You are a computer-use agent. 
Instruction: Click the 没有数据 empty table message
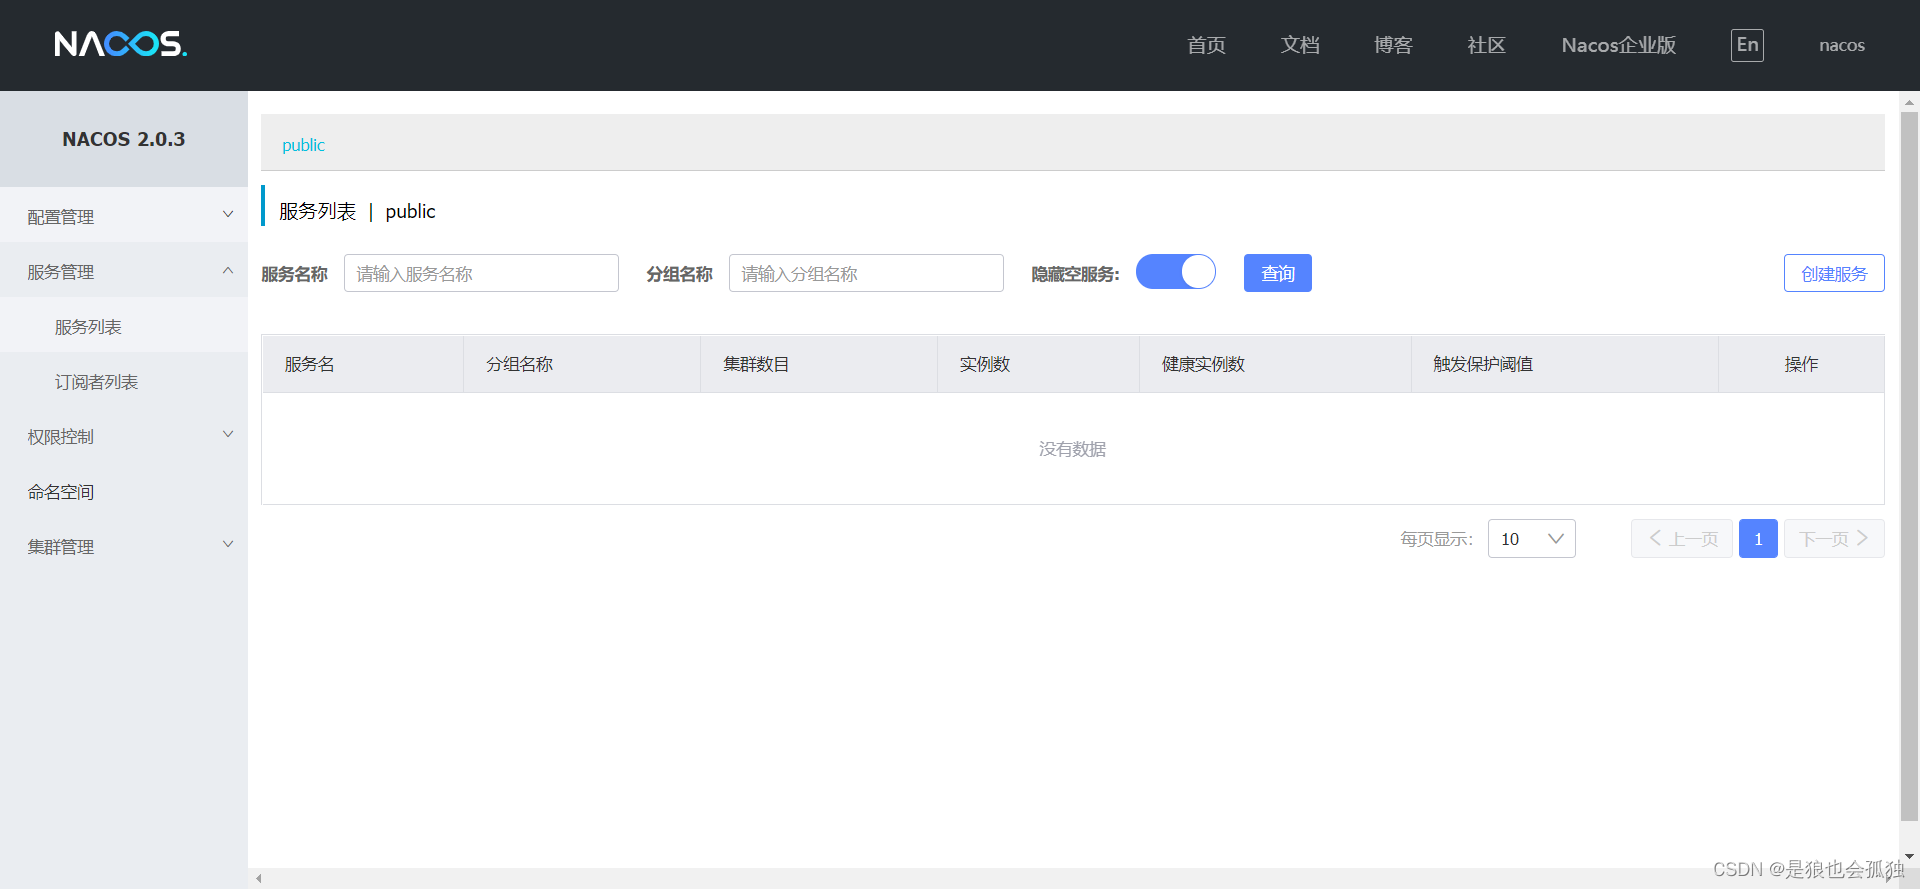click(x=1072, y=449)
